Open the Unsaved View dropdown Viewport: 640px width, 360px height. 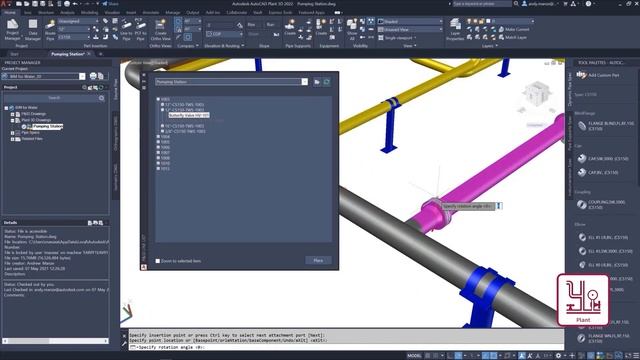pos(410,29)
